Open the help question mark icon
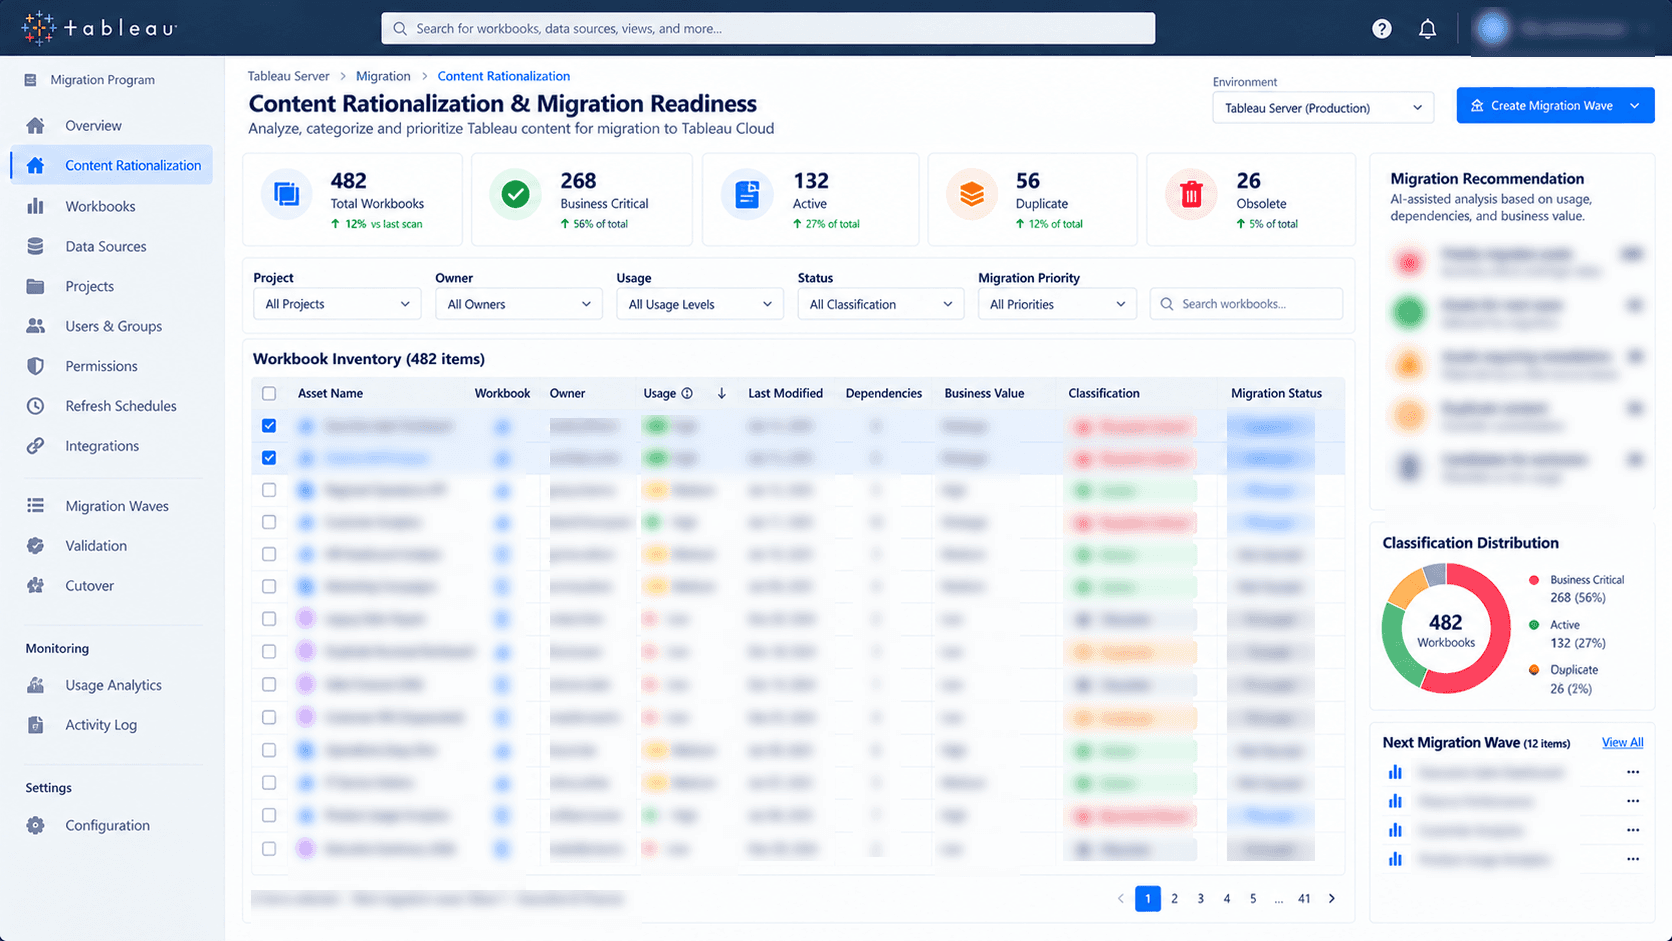 1381,29
